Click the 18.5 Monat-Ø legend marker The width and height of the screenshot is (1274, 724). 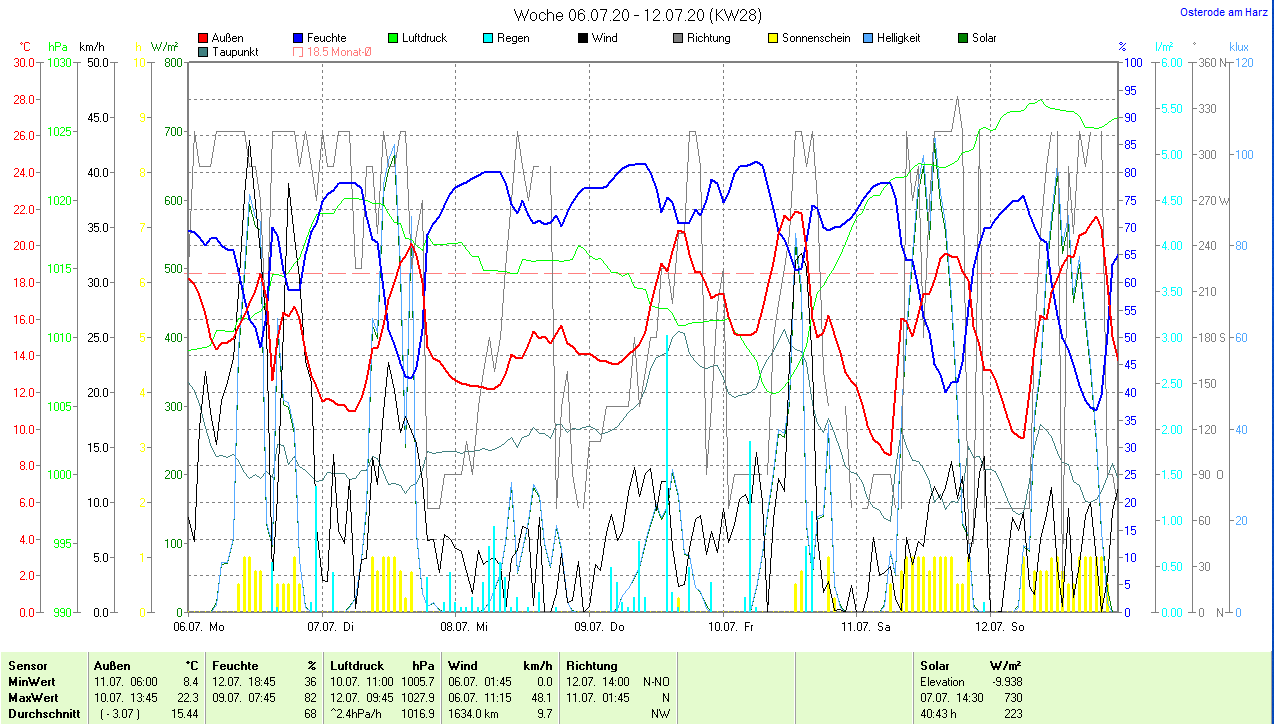tap(299, 51)
